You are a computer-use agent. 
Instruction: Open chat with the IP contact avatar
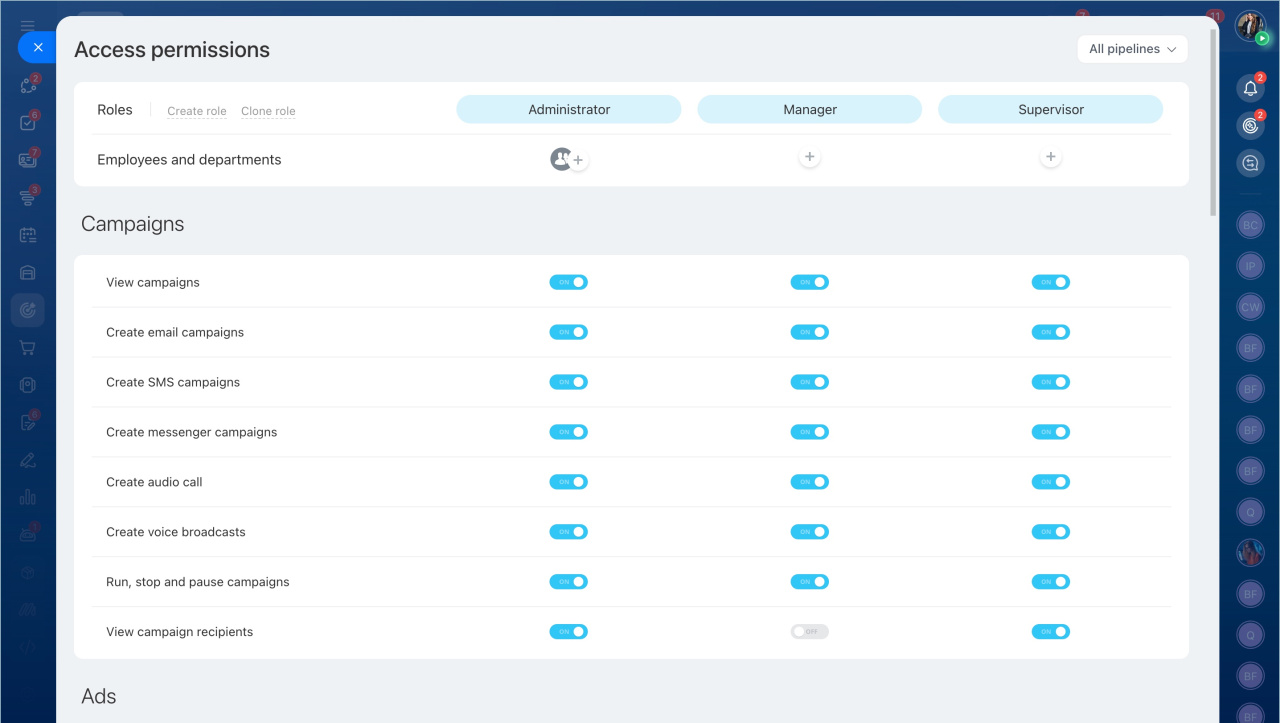point(1250,266)
